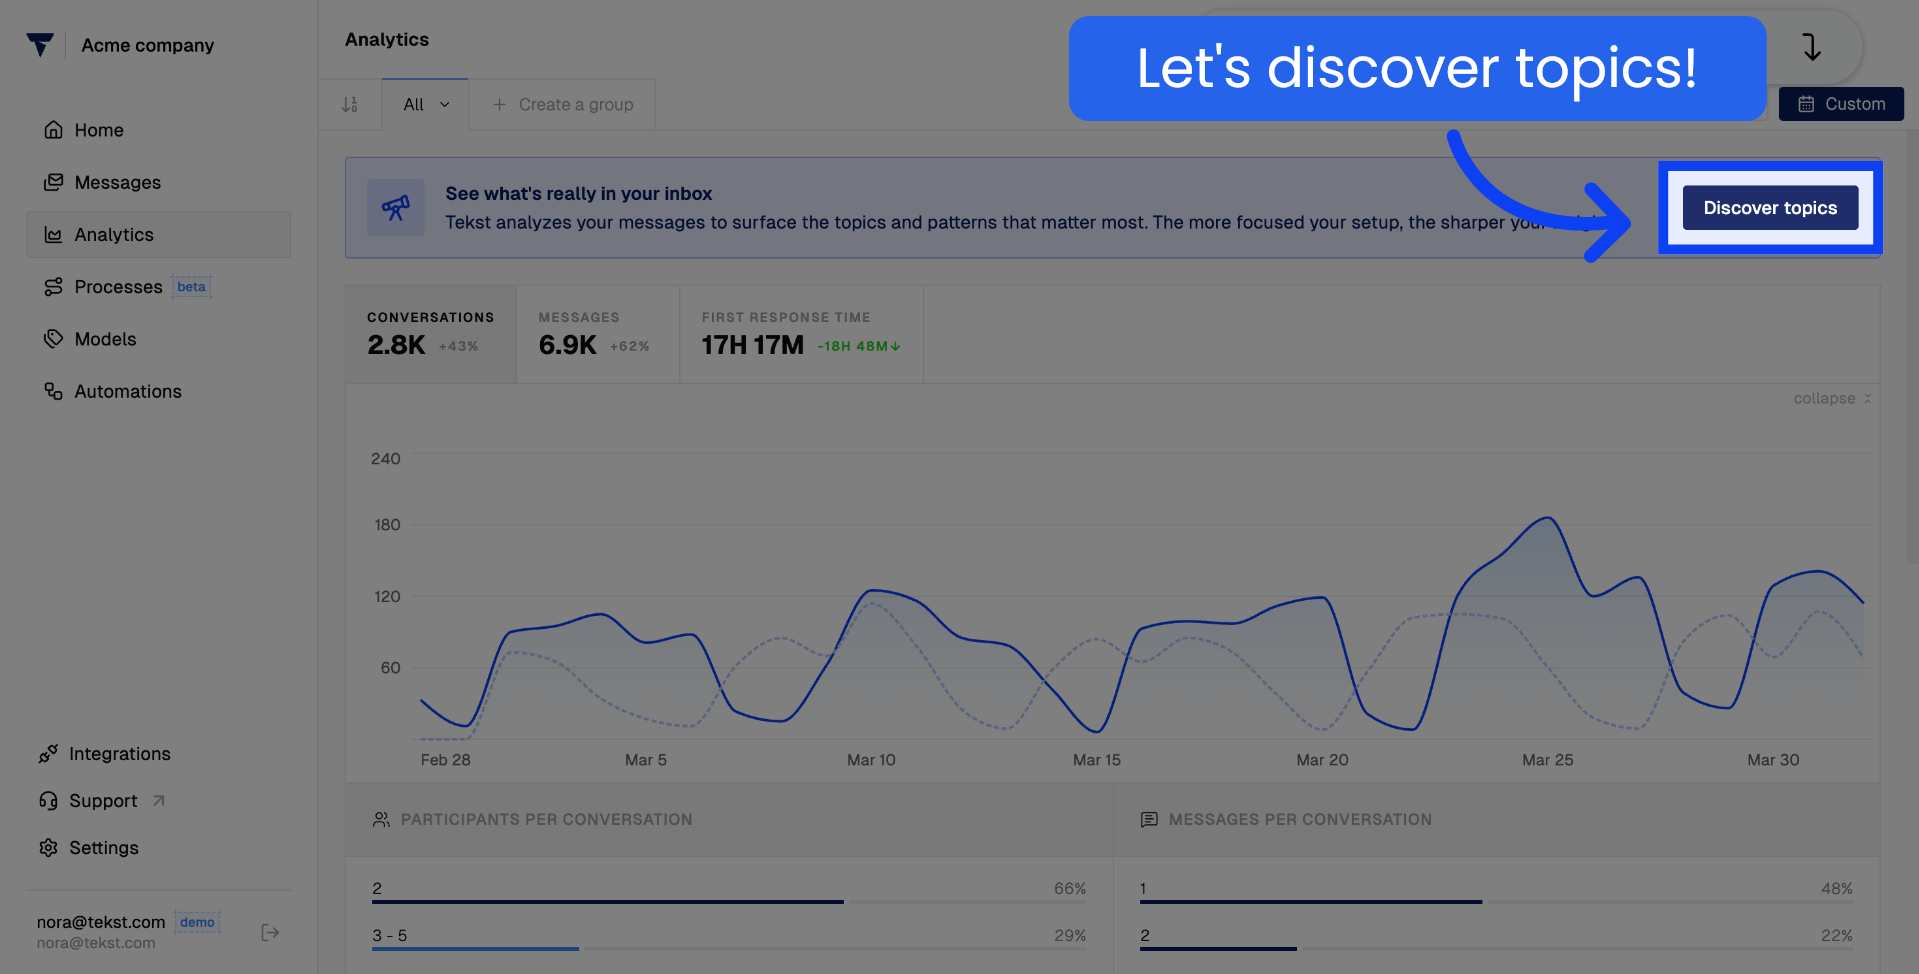The image size is (1919, 974).
Task: Click the Tekst logo icon
Action: pos(40,45)
